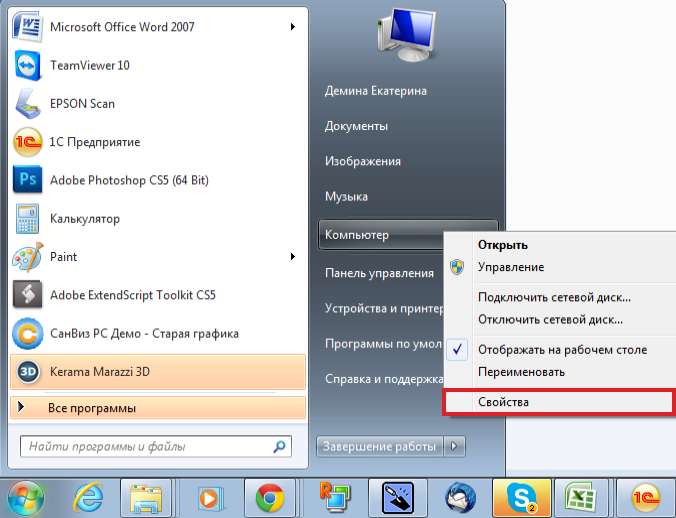Open the Калькулятор icon
Screen dimensions: 676x518
28,218
